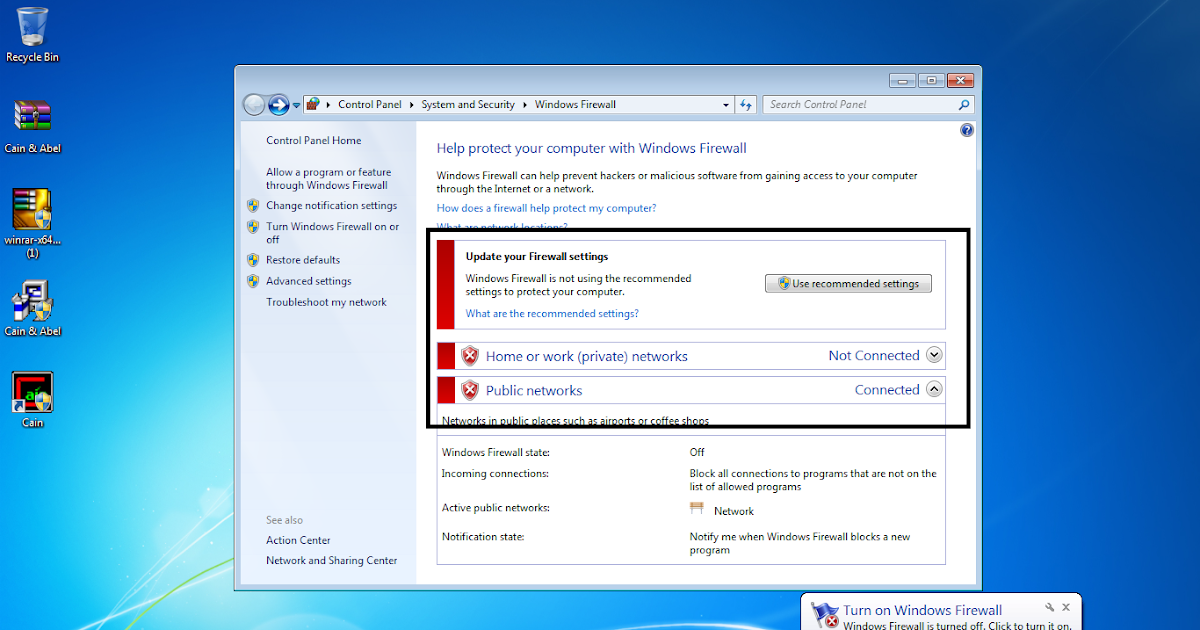Viewport: 1200px width, 630px height.
Task: Open the recent pages dropdown arrow
Action: (x=296, y=105)
